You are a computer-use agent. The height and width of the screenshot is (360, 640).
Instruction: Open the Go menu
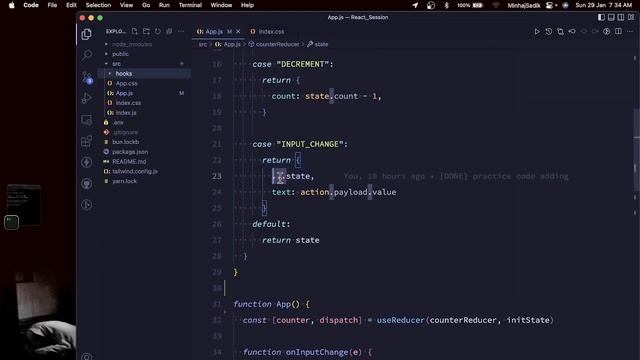(146, 5)
